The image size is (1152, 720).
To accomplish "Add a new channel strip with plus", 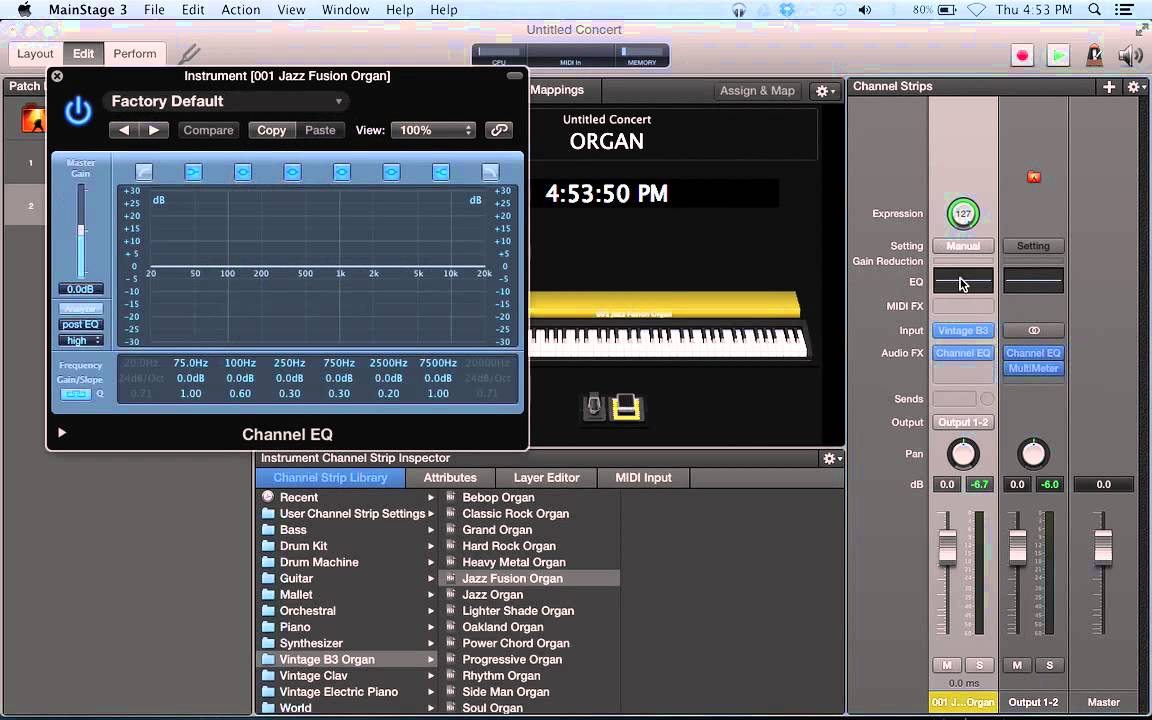I will tap(1109, 87).
